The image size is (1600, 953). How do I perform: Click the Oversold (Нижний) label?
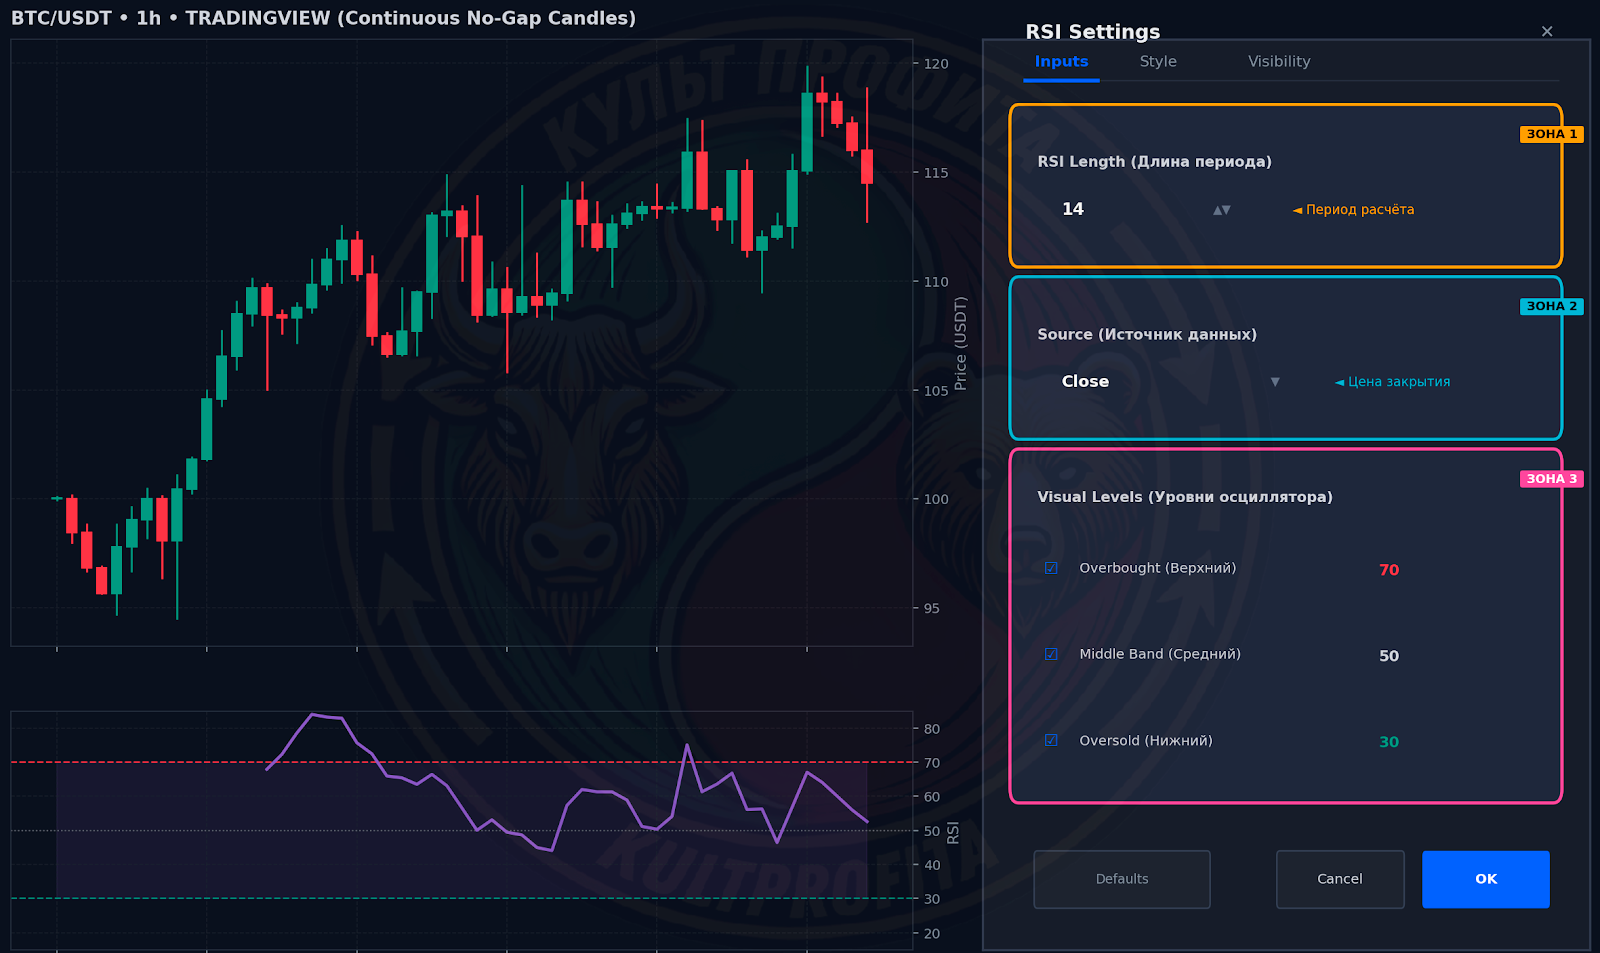tap(1146, 741)
